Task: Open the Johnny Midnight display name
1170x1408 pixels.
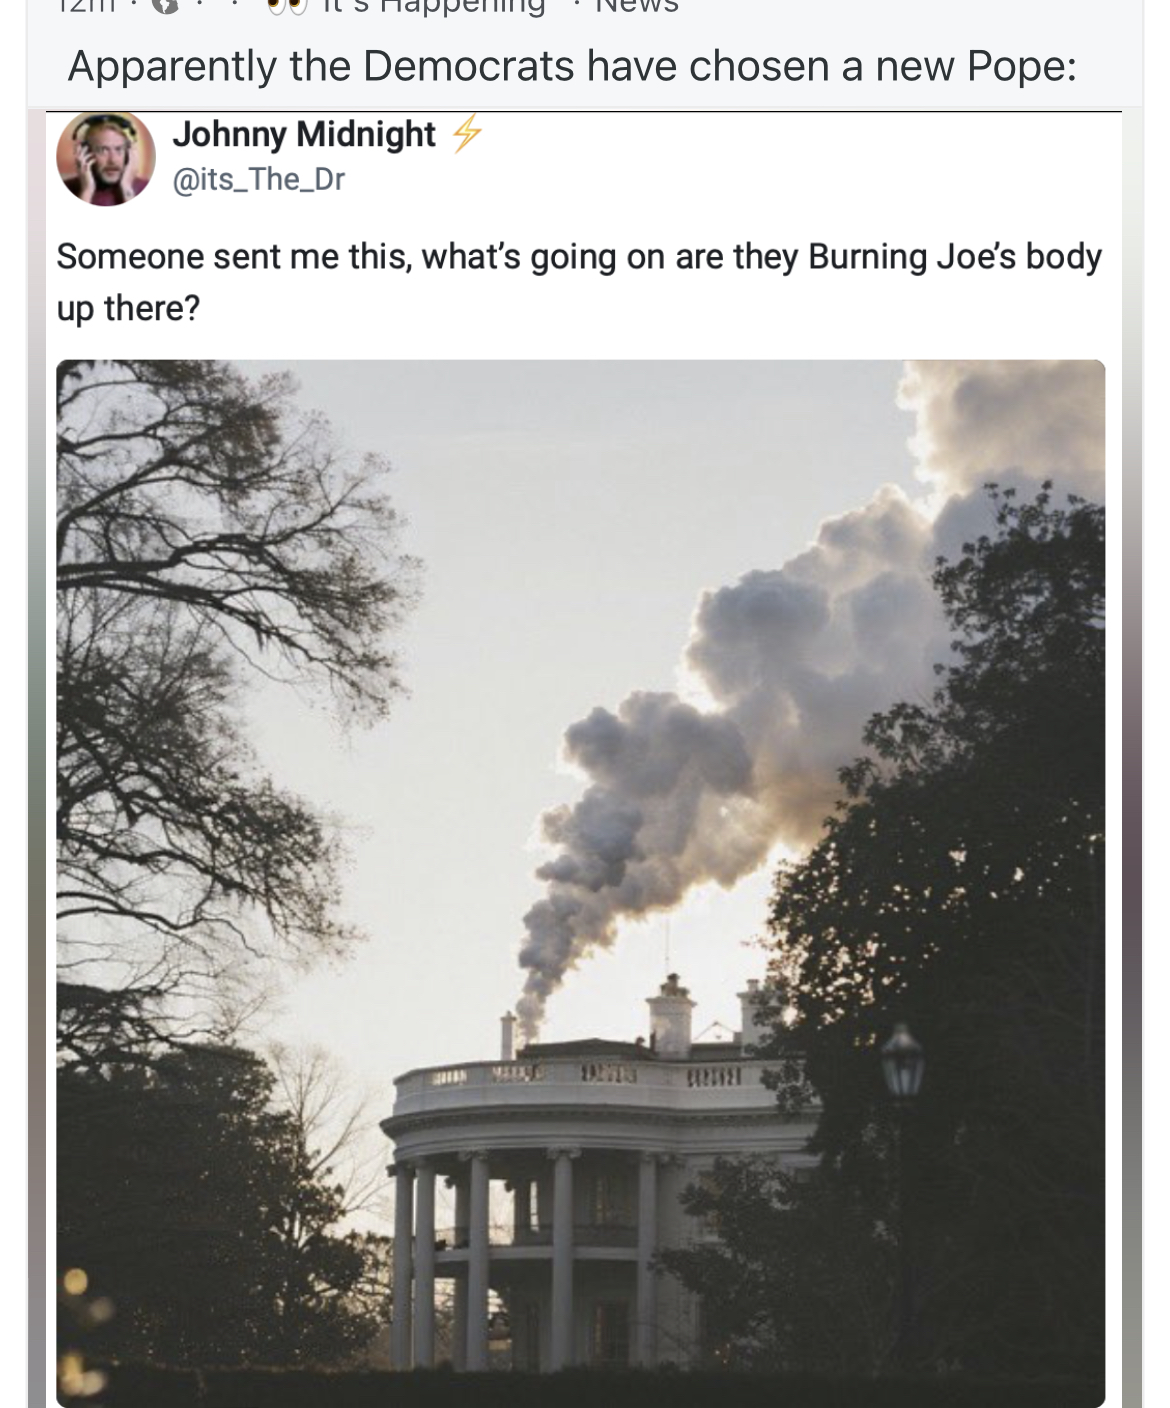Action: 304,135
